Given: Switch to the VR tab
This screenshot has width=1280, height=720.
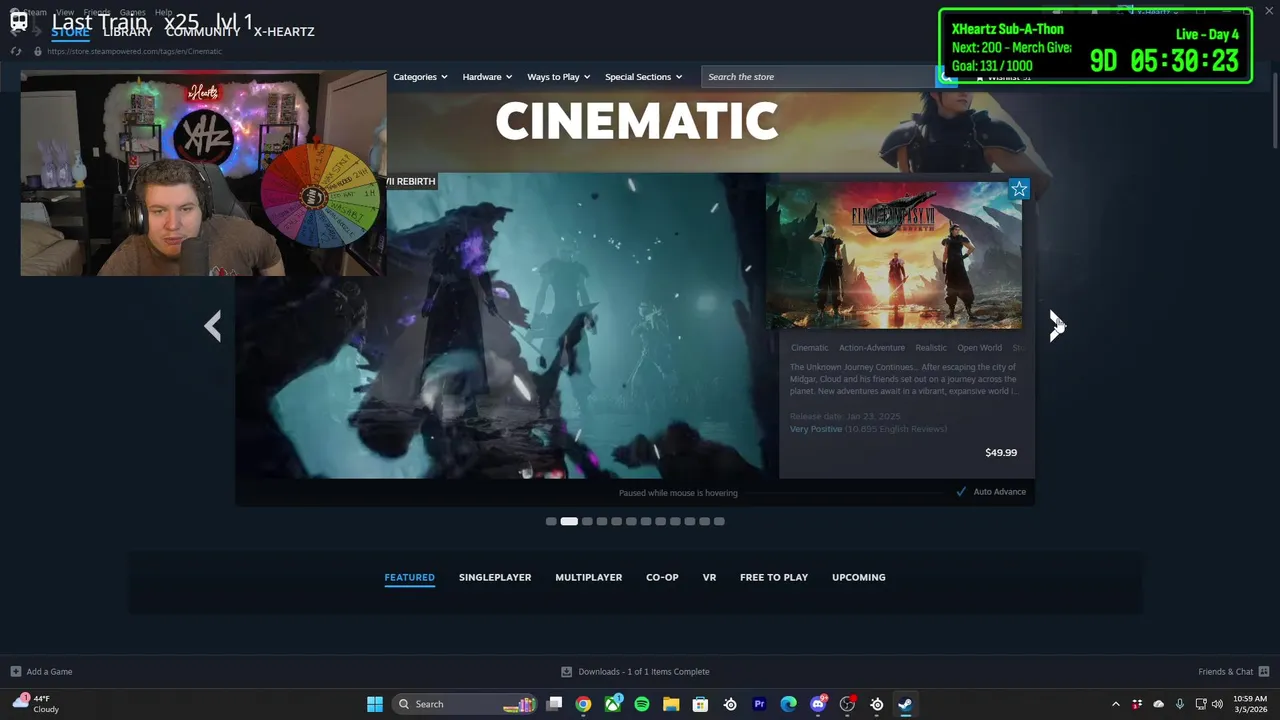Looking at the screenshot, I should pos(709,577).
